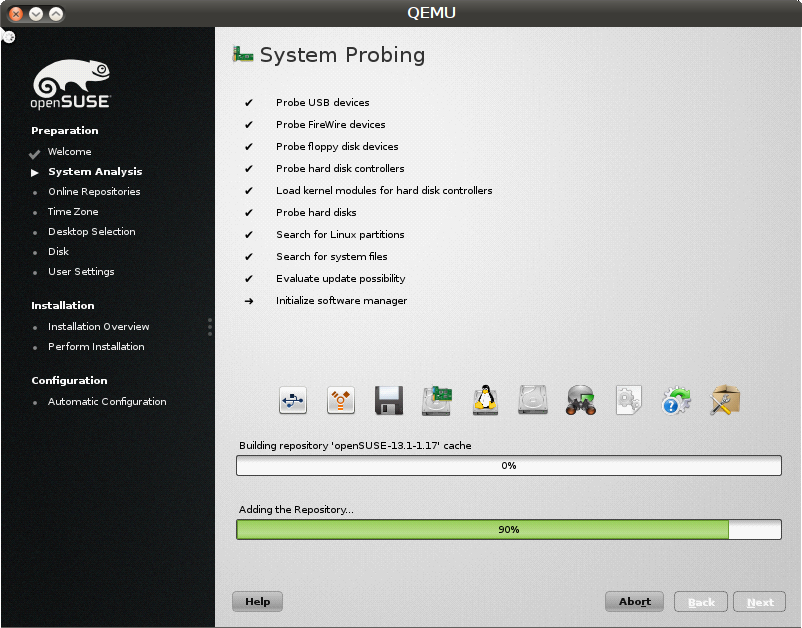Click the FireWire devices icon
This screenshot has width=802, height=628.
coord(341,401)
